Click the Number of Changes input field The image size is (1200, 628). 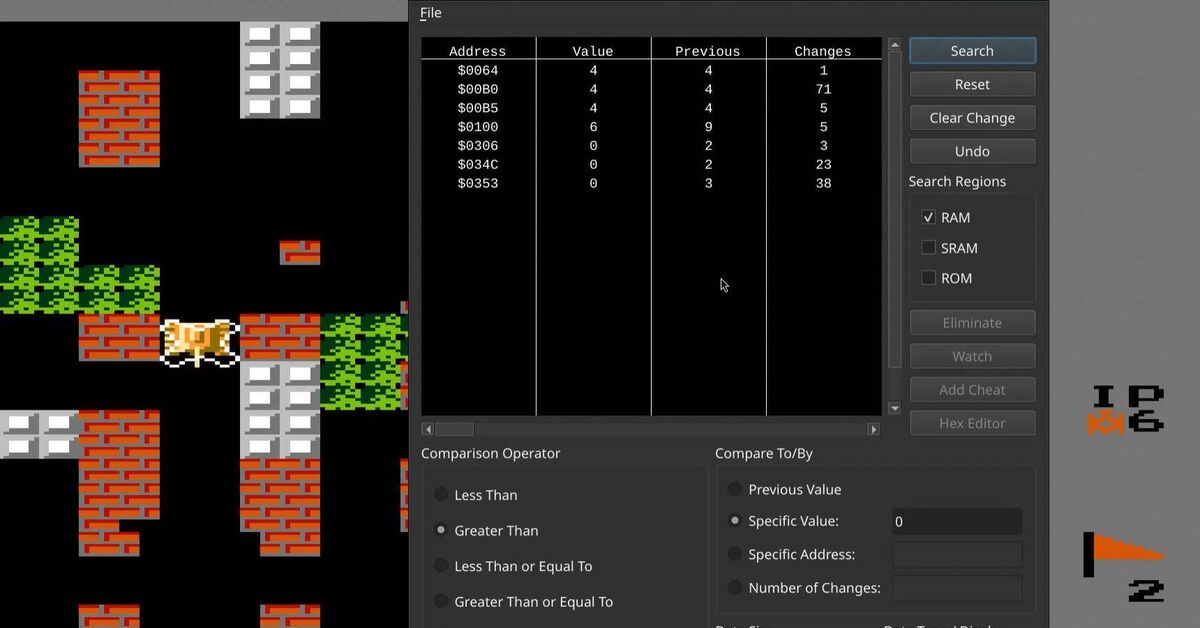pos(957,588)
